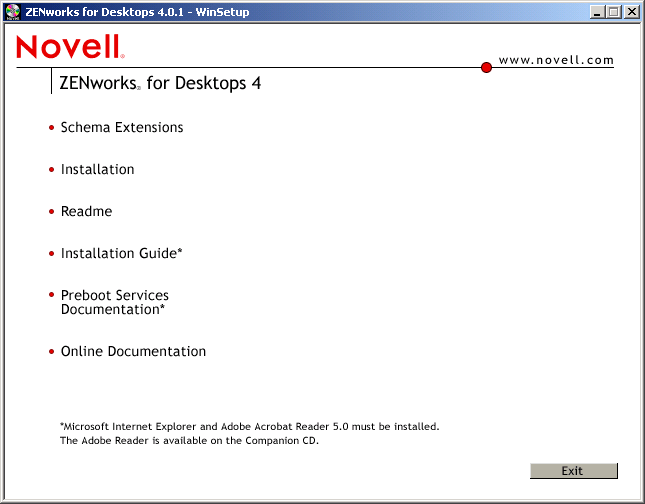Viewport: 645px width, 504px height.
Task: Click the ZENworks for Desktops 4 heading
Action: click(160, 83)
